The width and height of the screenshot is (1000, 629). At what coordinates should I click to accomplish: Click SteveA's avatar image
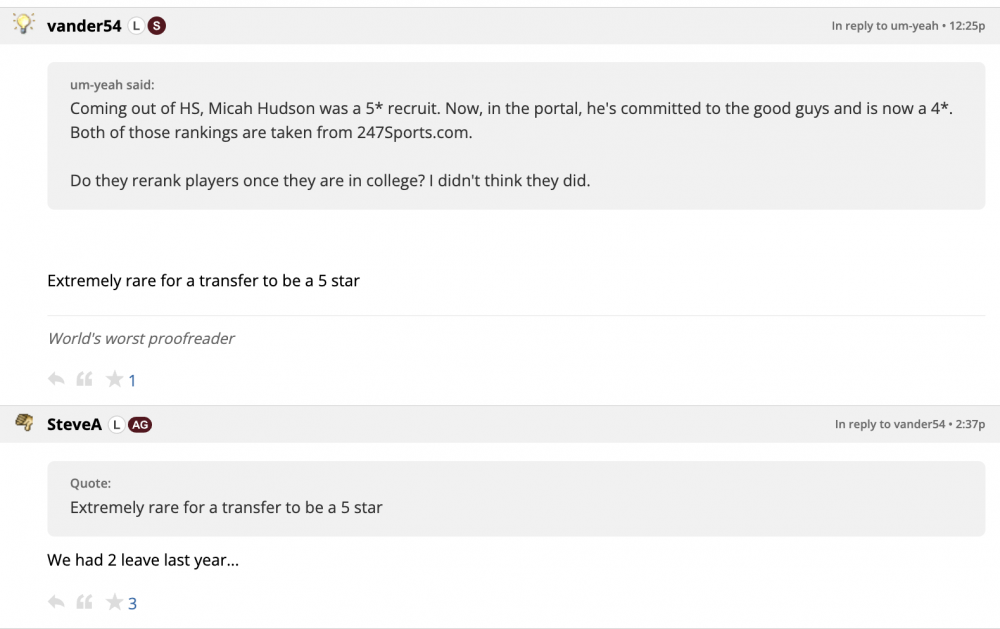click(x=24, y=423)
